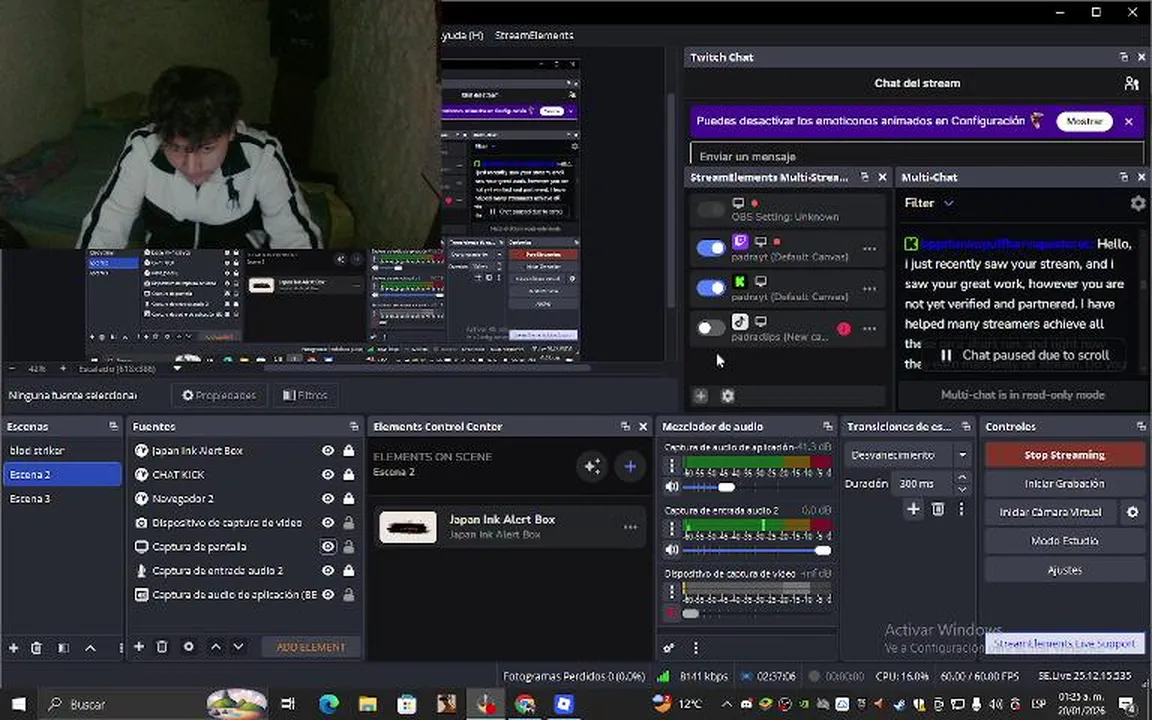Enable TikTok padraclips output switch

[x=710, y=328]
